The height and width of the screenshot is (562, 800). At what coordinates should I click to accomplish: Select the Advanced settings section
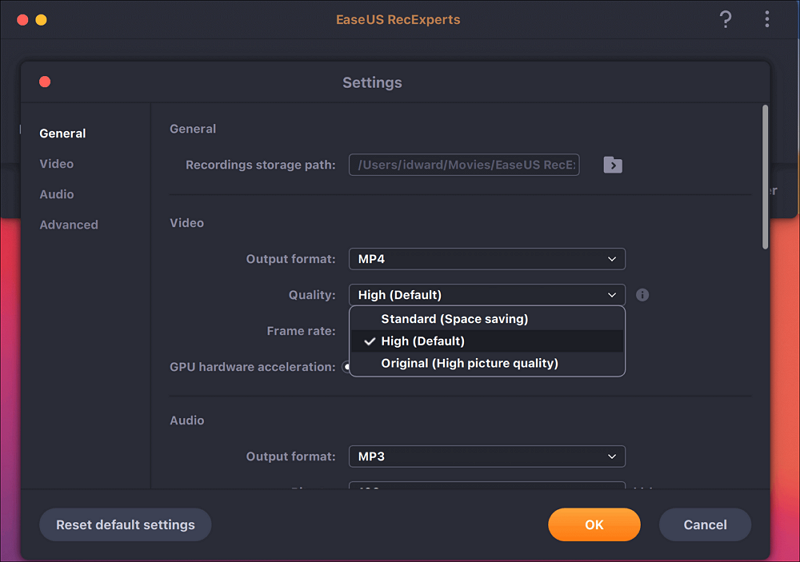click(x=69, y=225)
